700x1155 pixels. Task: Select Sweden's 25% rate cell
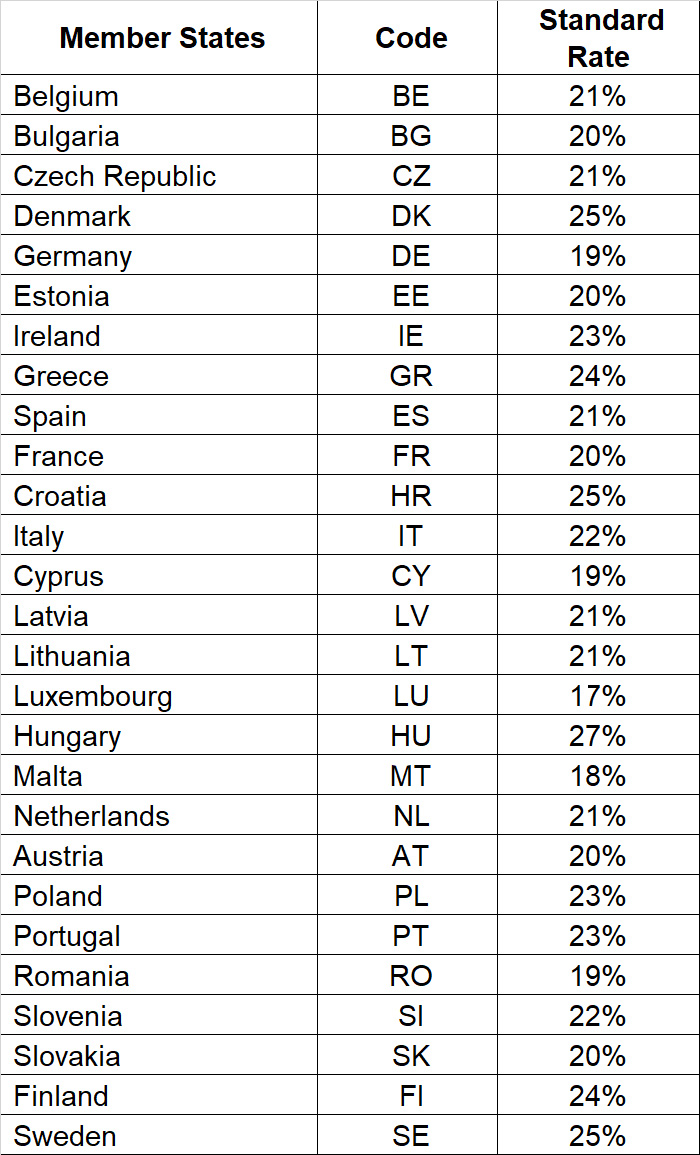(598, 1136)
